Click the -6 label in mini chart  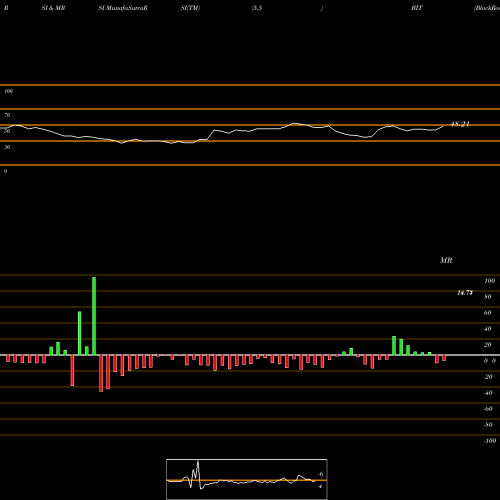[320, 474]
